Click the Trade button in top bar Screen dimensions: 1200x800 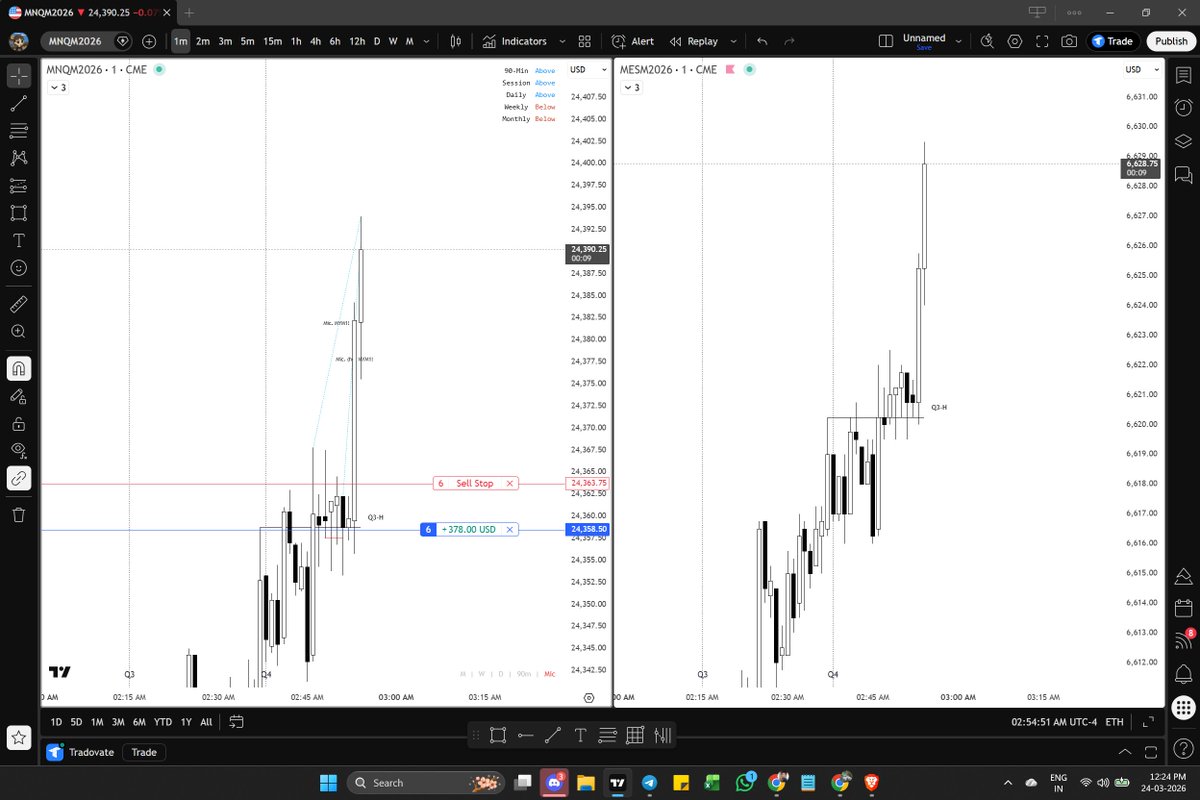pyautogui.click(x=1112, y=41)
